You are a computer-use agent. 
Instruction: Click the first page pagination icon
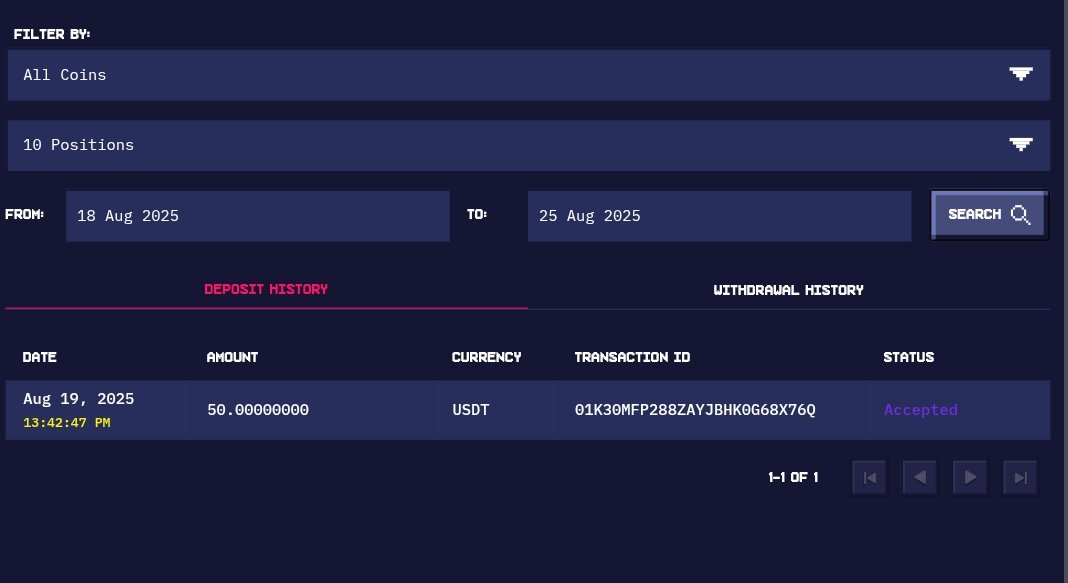pyautogui.click(x=869, y=478)
